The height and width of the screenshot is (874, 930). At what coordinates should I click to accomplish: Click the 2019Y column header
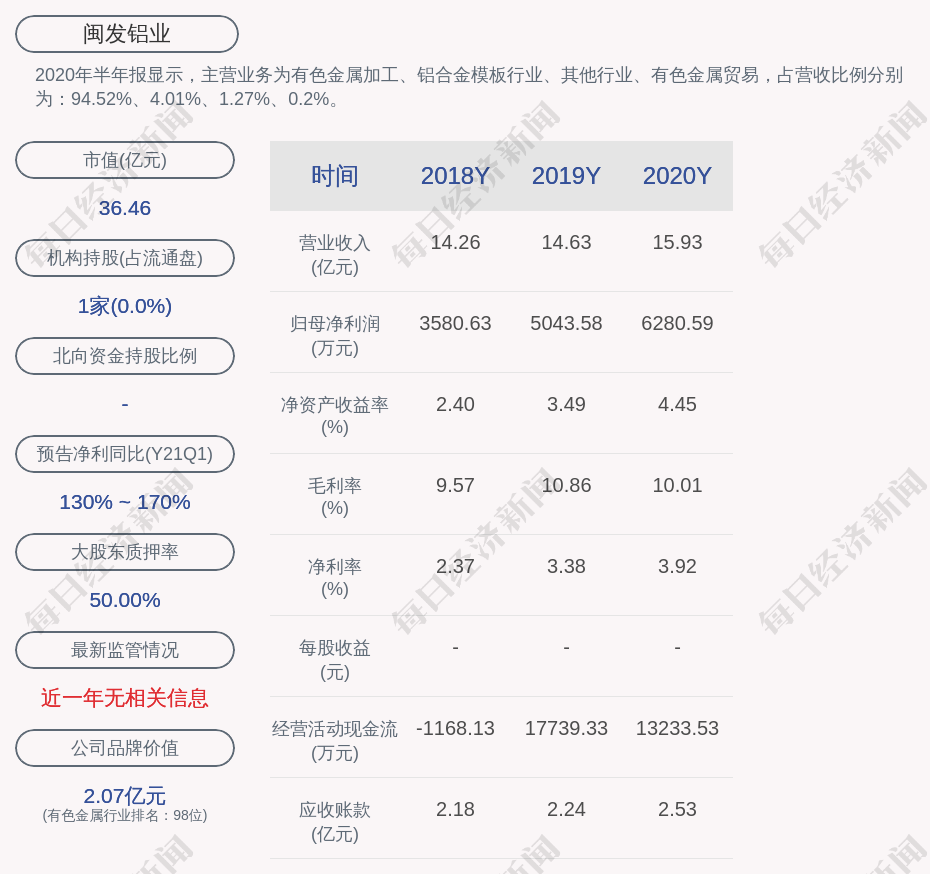[x=566, y=176]
